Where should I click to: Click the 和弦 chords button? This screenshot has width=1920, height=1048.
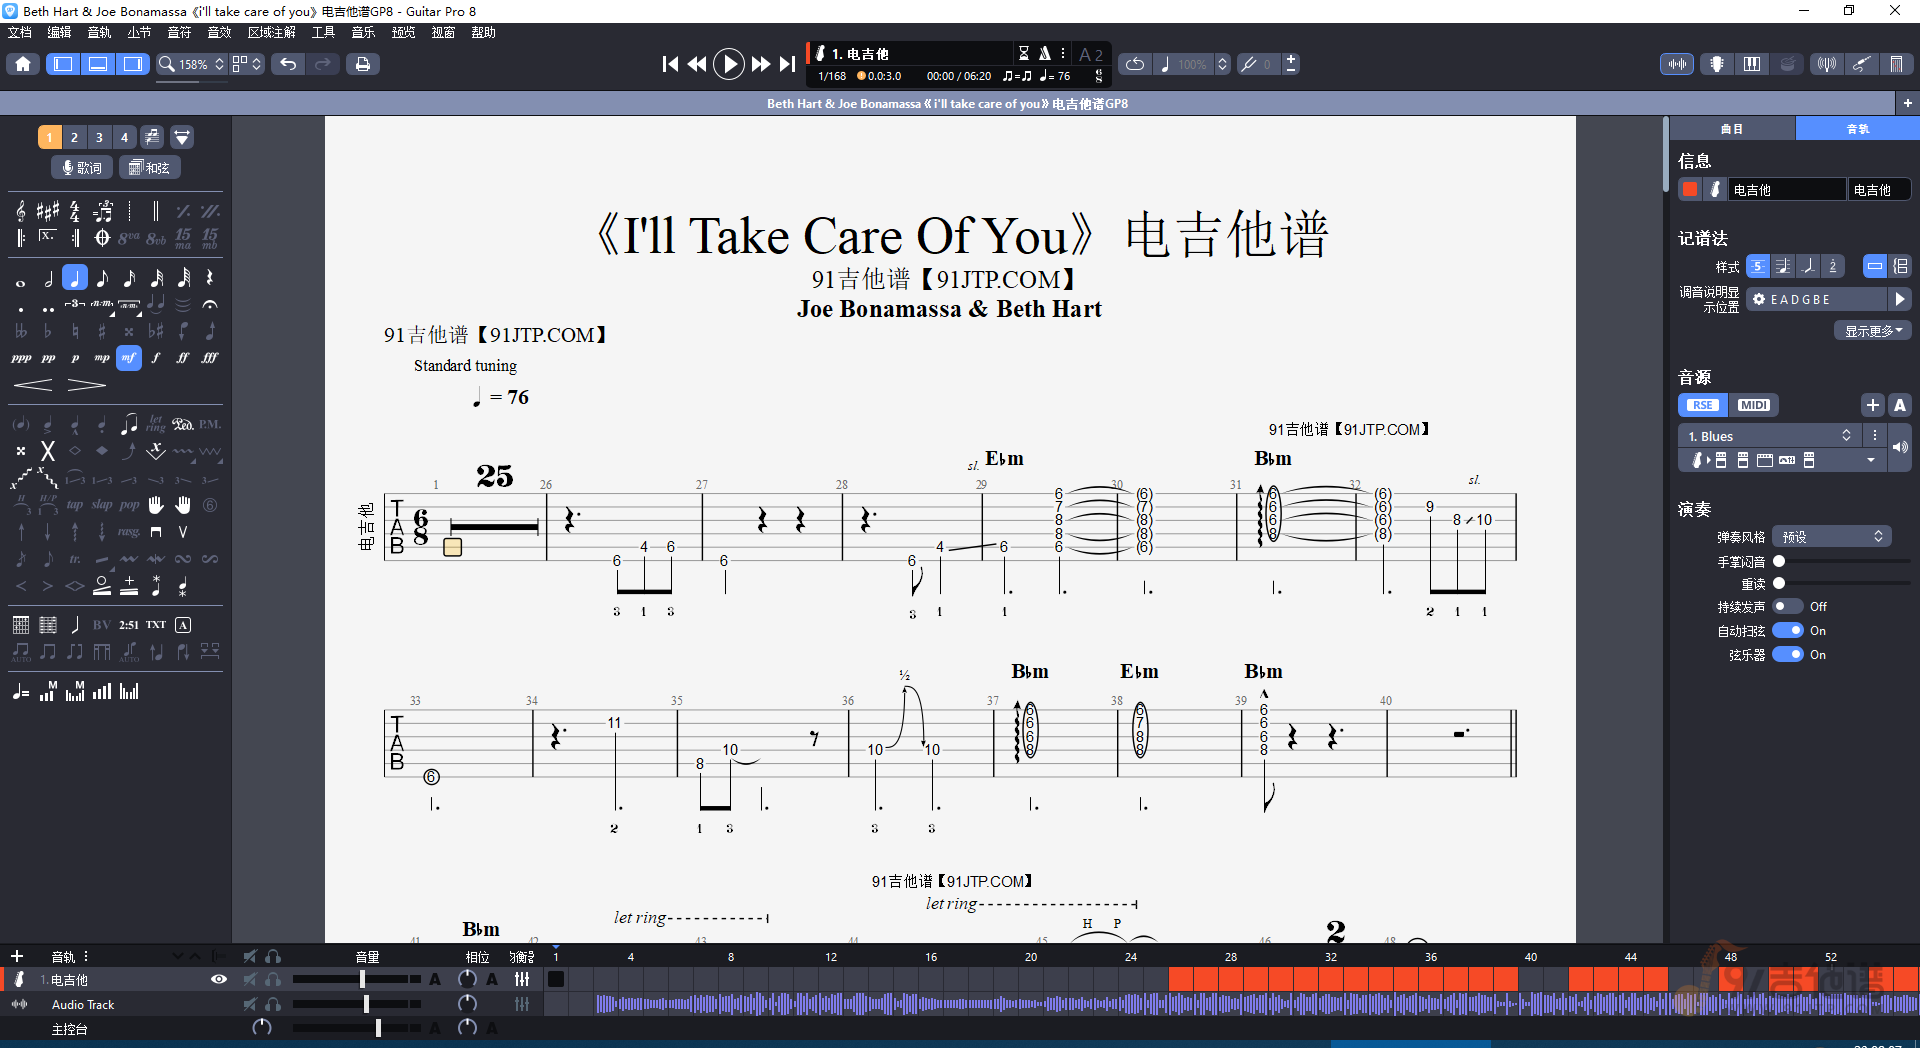(x=150, y=168)
